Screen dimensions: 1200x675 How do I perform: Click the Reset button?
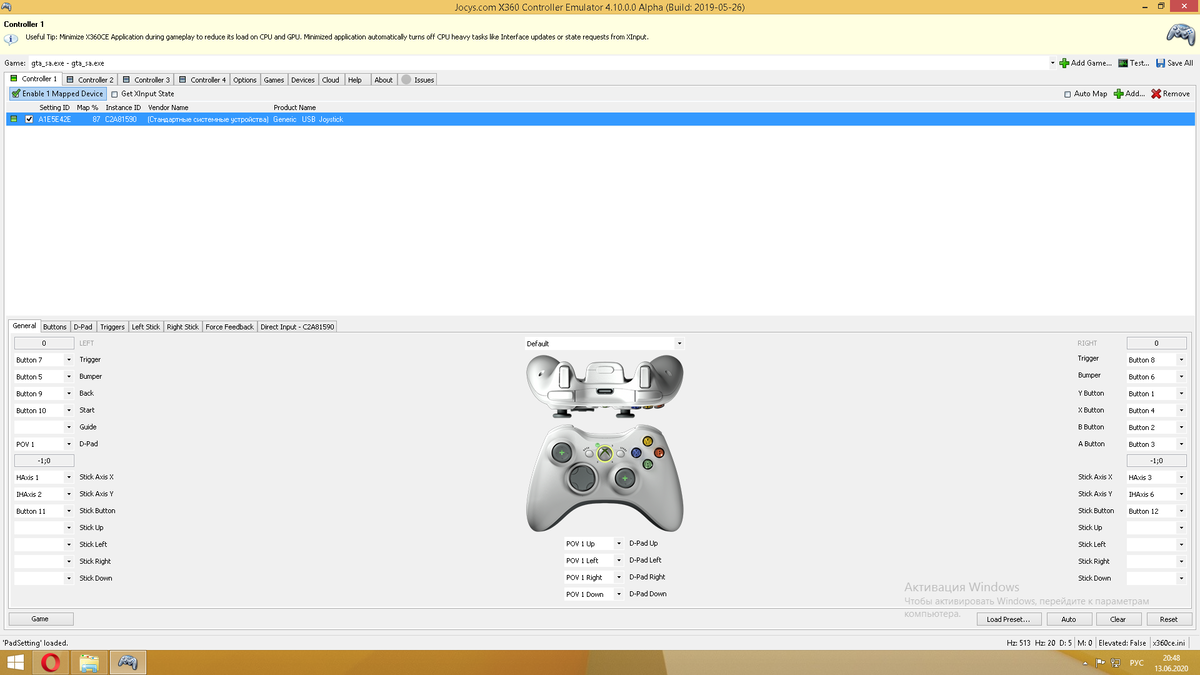[x=1168, y=619]
